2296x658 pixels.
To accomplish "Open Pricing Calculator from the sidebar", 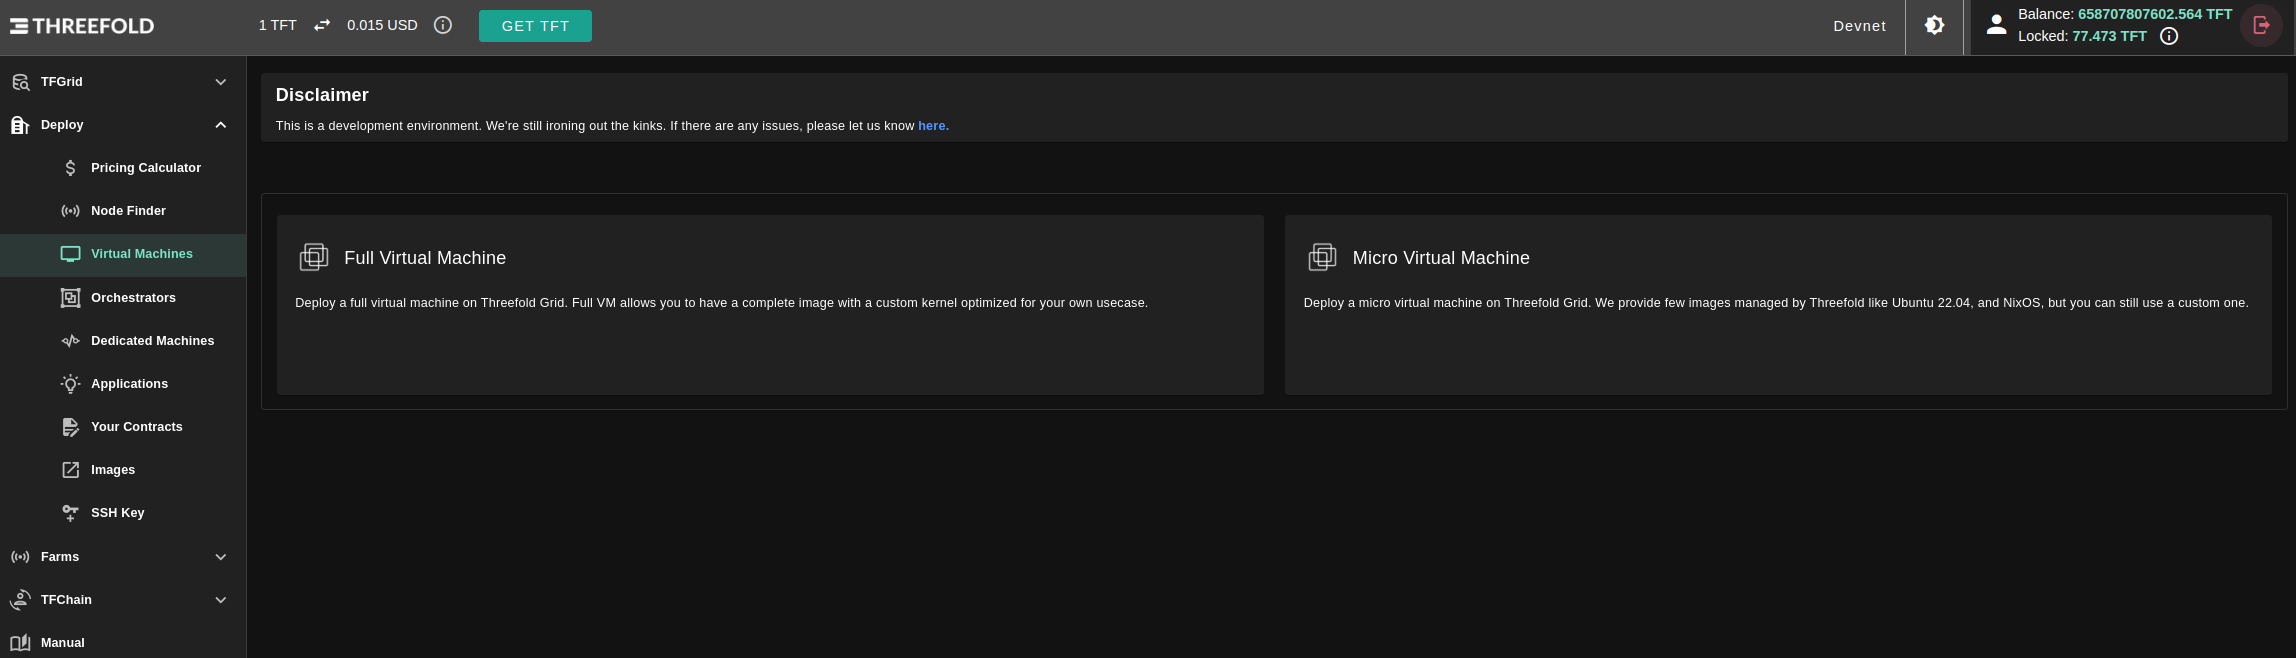I will click(145, 168).
